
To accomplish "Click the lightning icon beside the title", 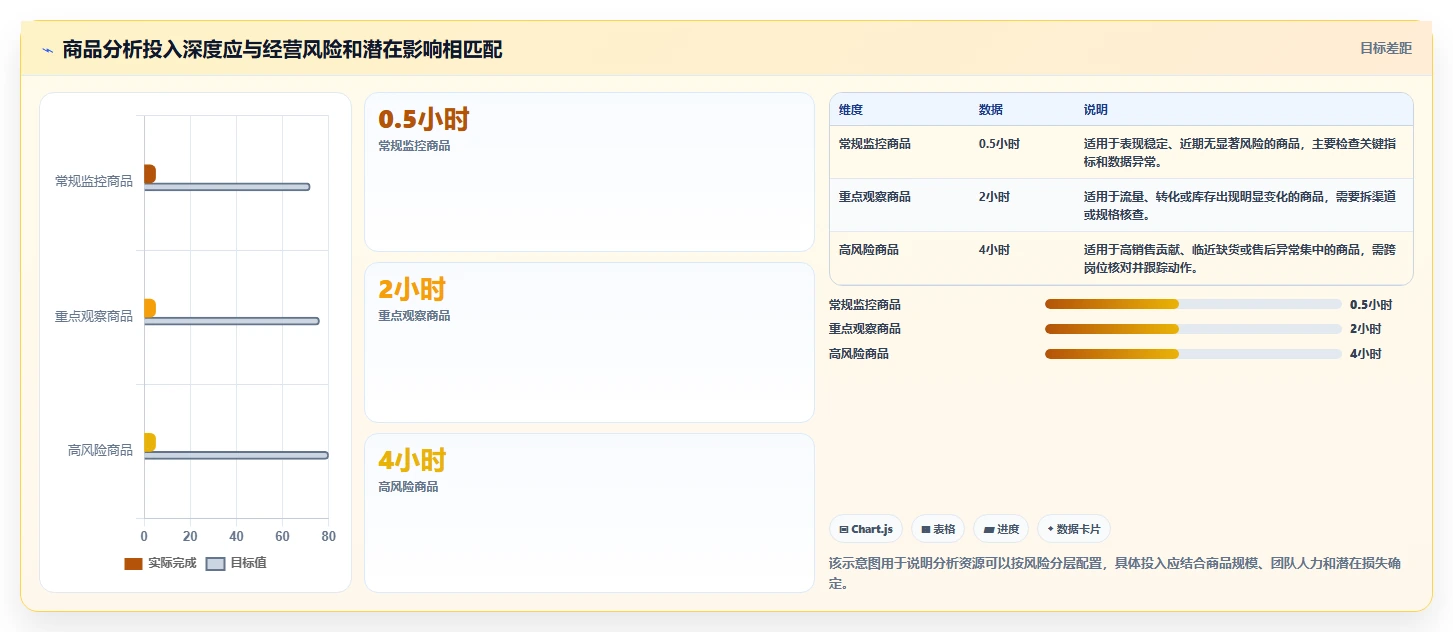I will 47,50.
